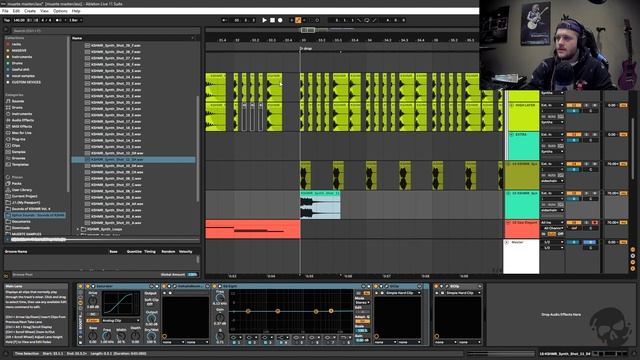Open the Saturator Analog Clip curve dropdown
Viewport: 640px width, 360px height.
(121, 321)
